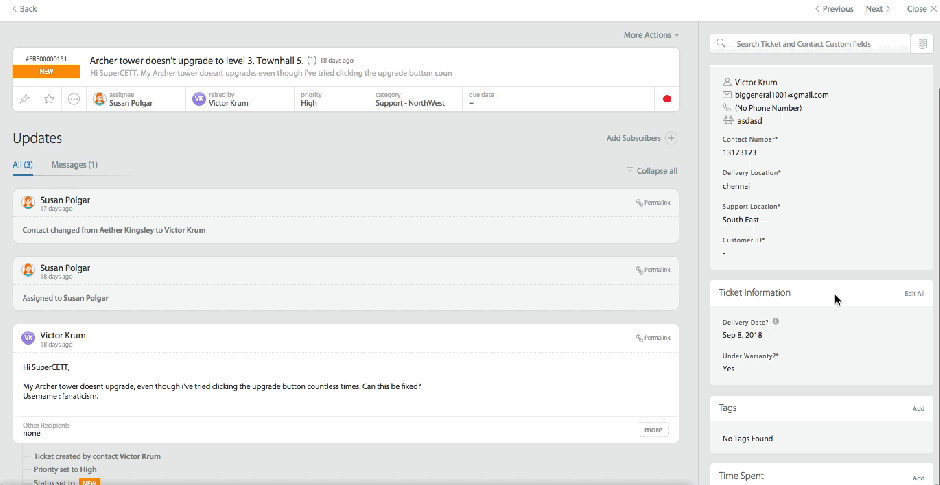Open Permalink of Victor Krum's message
The image size is (940, 485).
point(653,338)
